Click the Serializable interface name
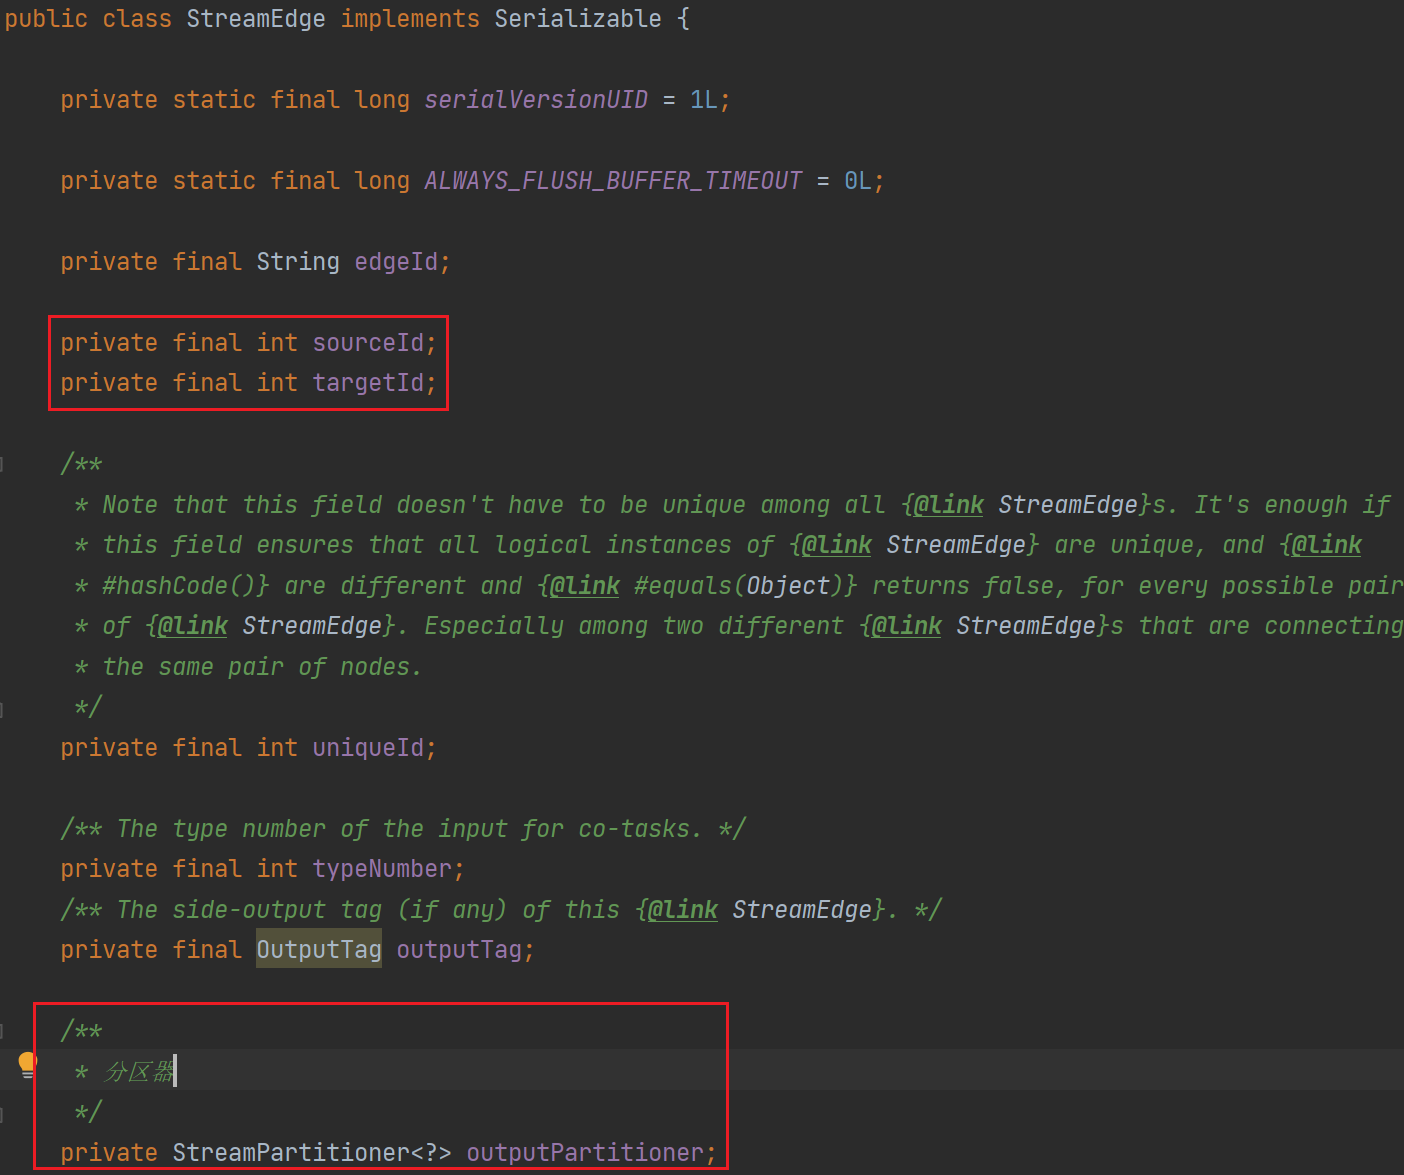 coord(578,19)
